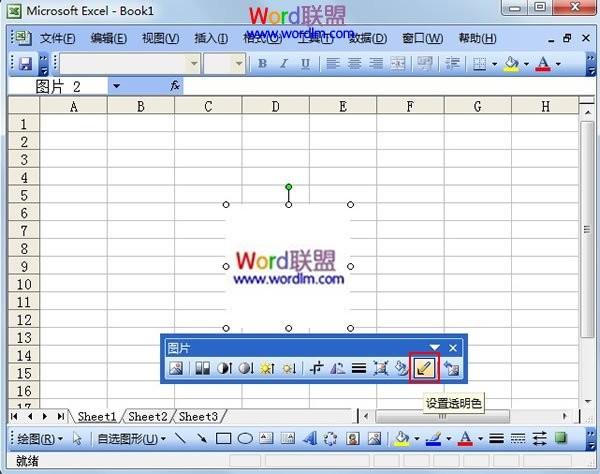Open the 自选图形(U) AutoShapes dropdown
600x474 pixels.
132,439
